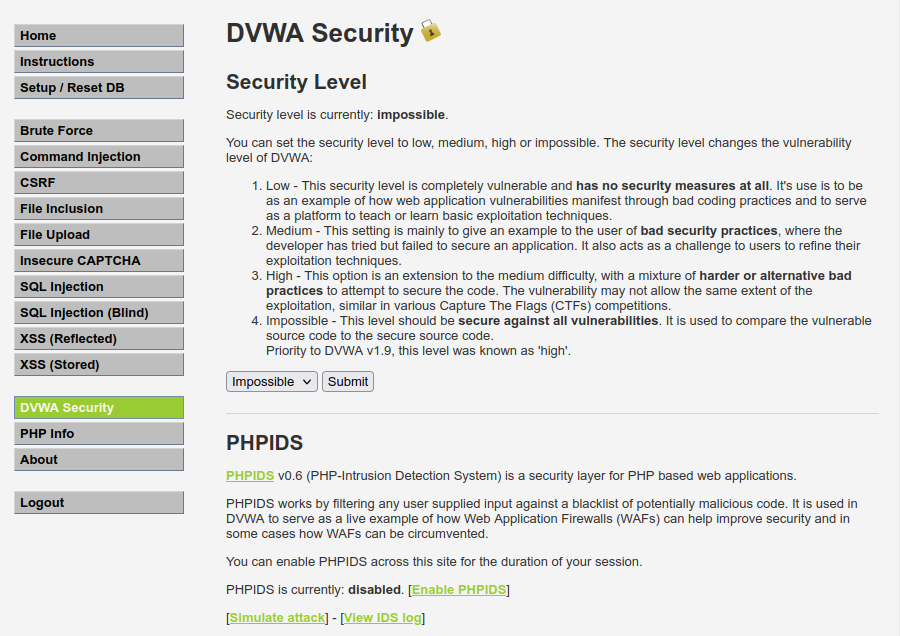Select XSS (Reflected) in the sidebar
900x636 pixels.
(x=99, y=339)
